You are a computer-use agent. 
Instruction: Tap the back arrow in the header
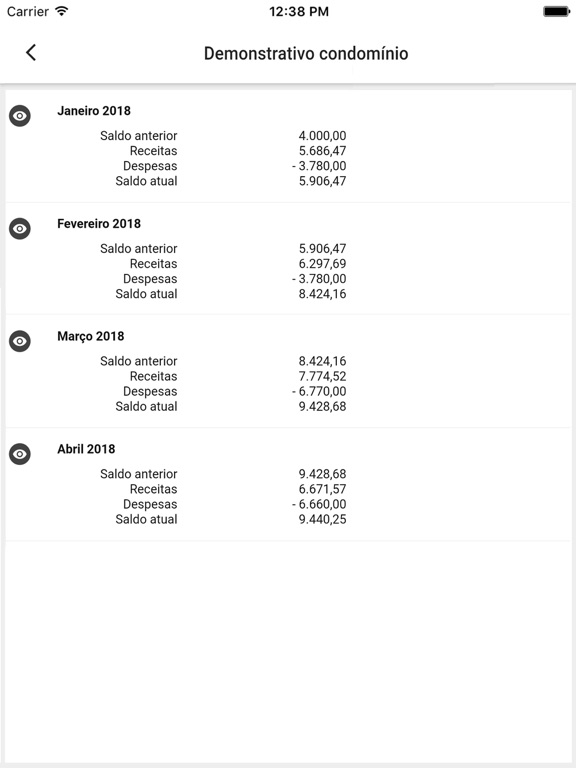tap(31, 52)
